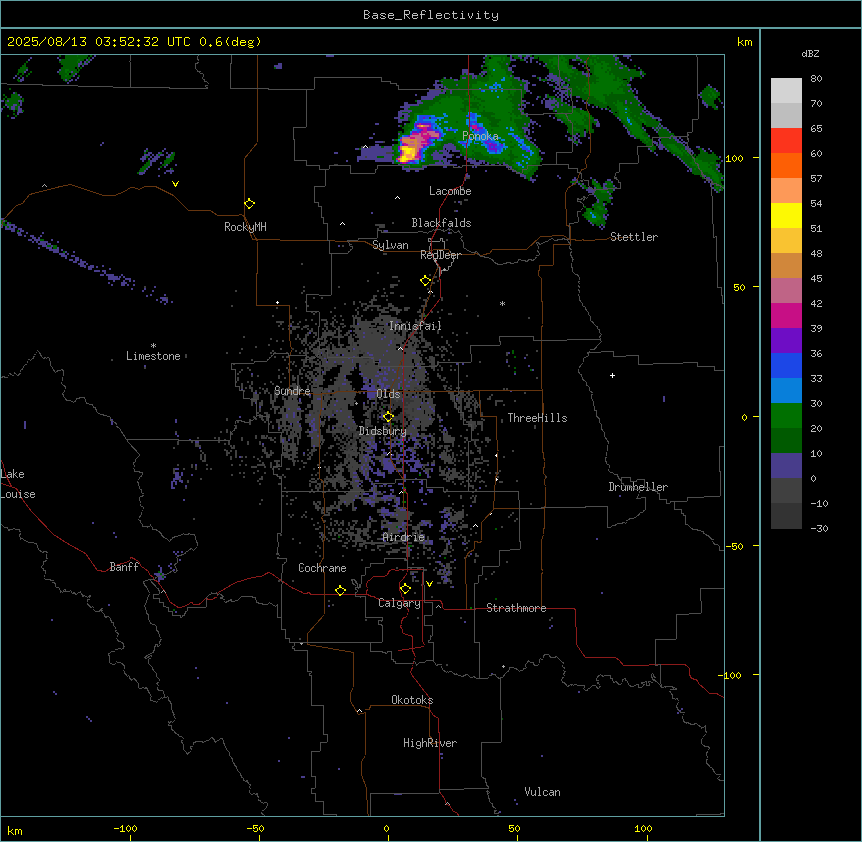Click the Okotoks label
The image size is (862, 842).
[412, 700]
